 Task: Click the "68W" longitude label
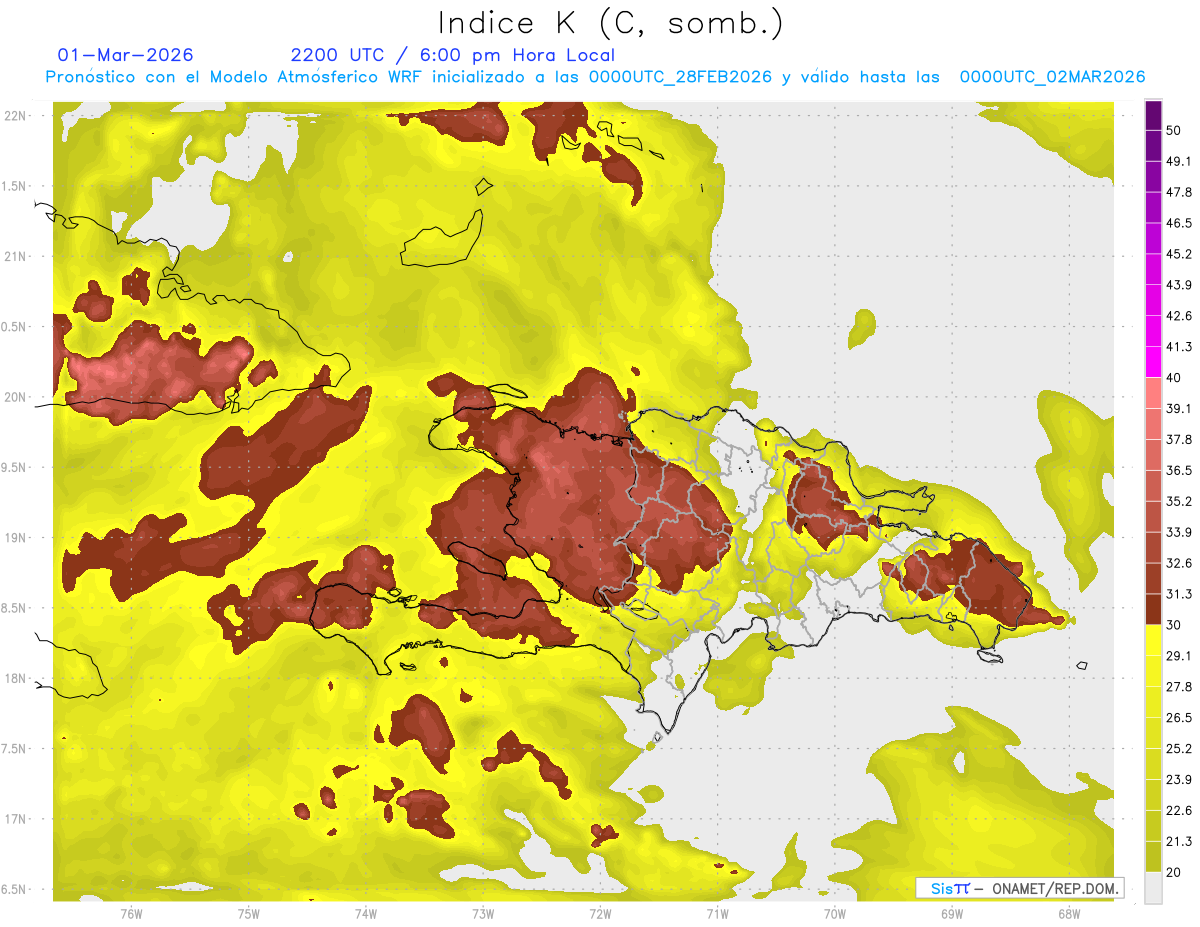[1069, 914]
